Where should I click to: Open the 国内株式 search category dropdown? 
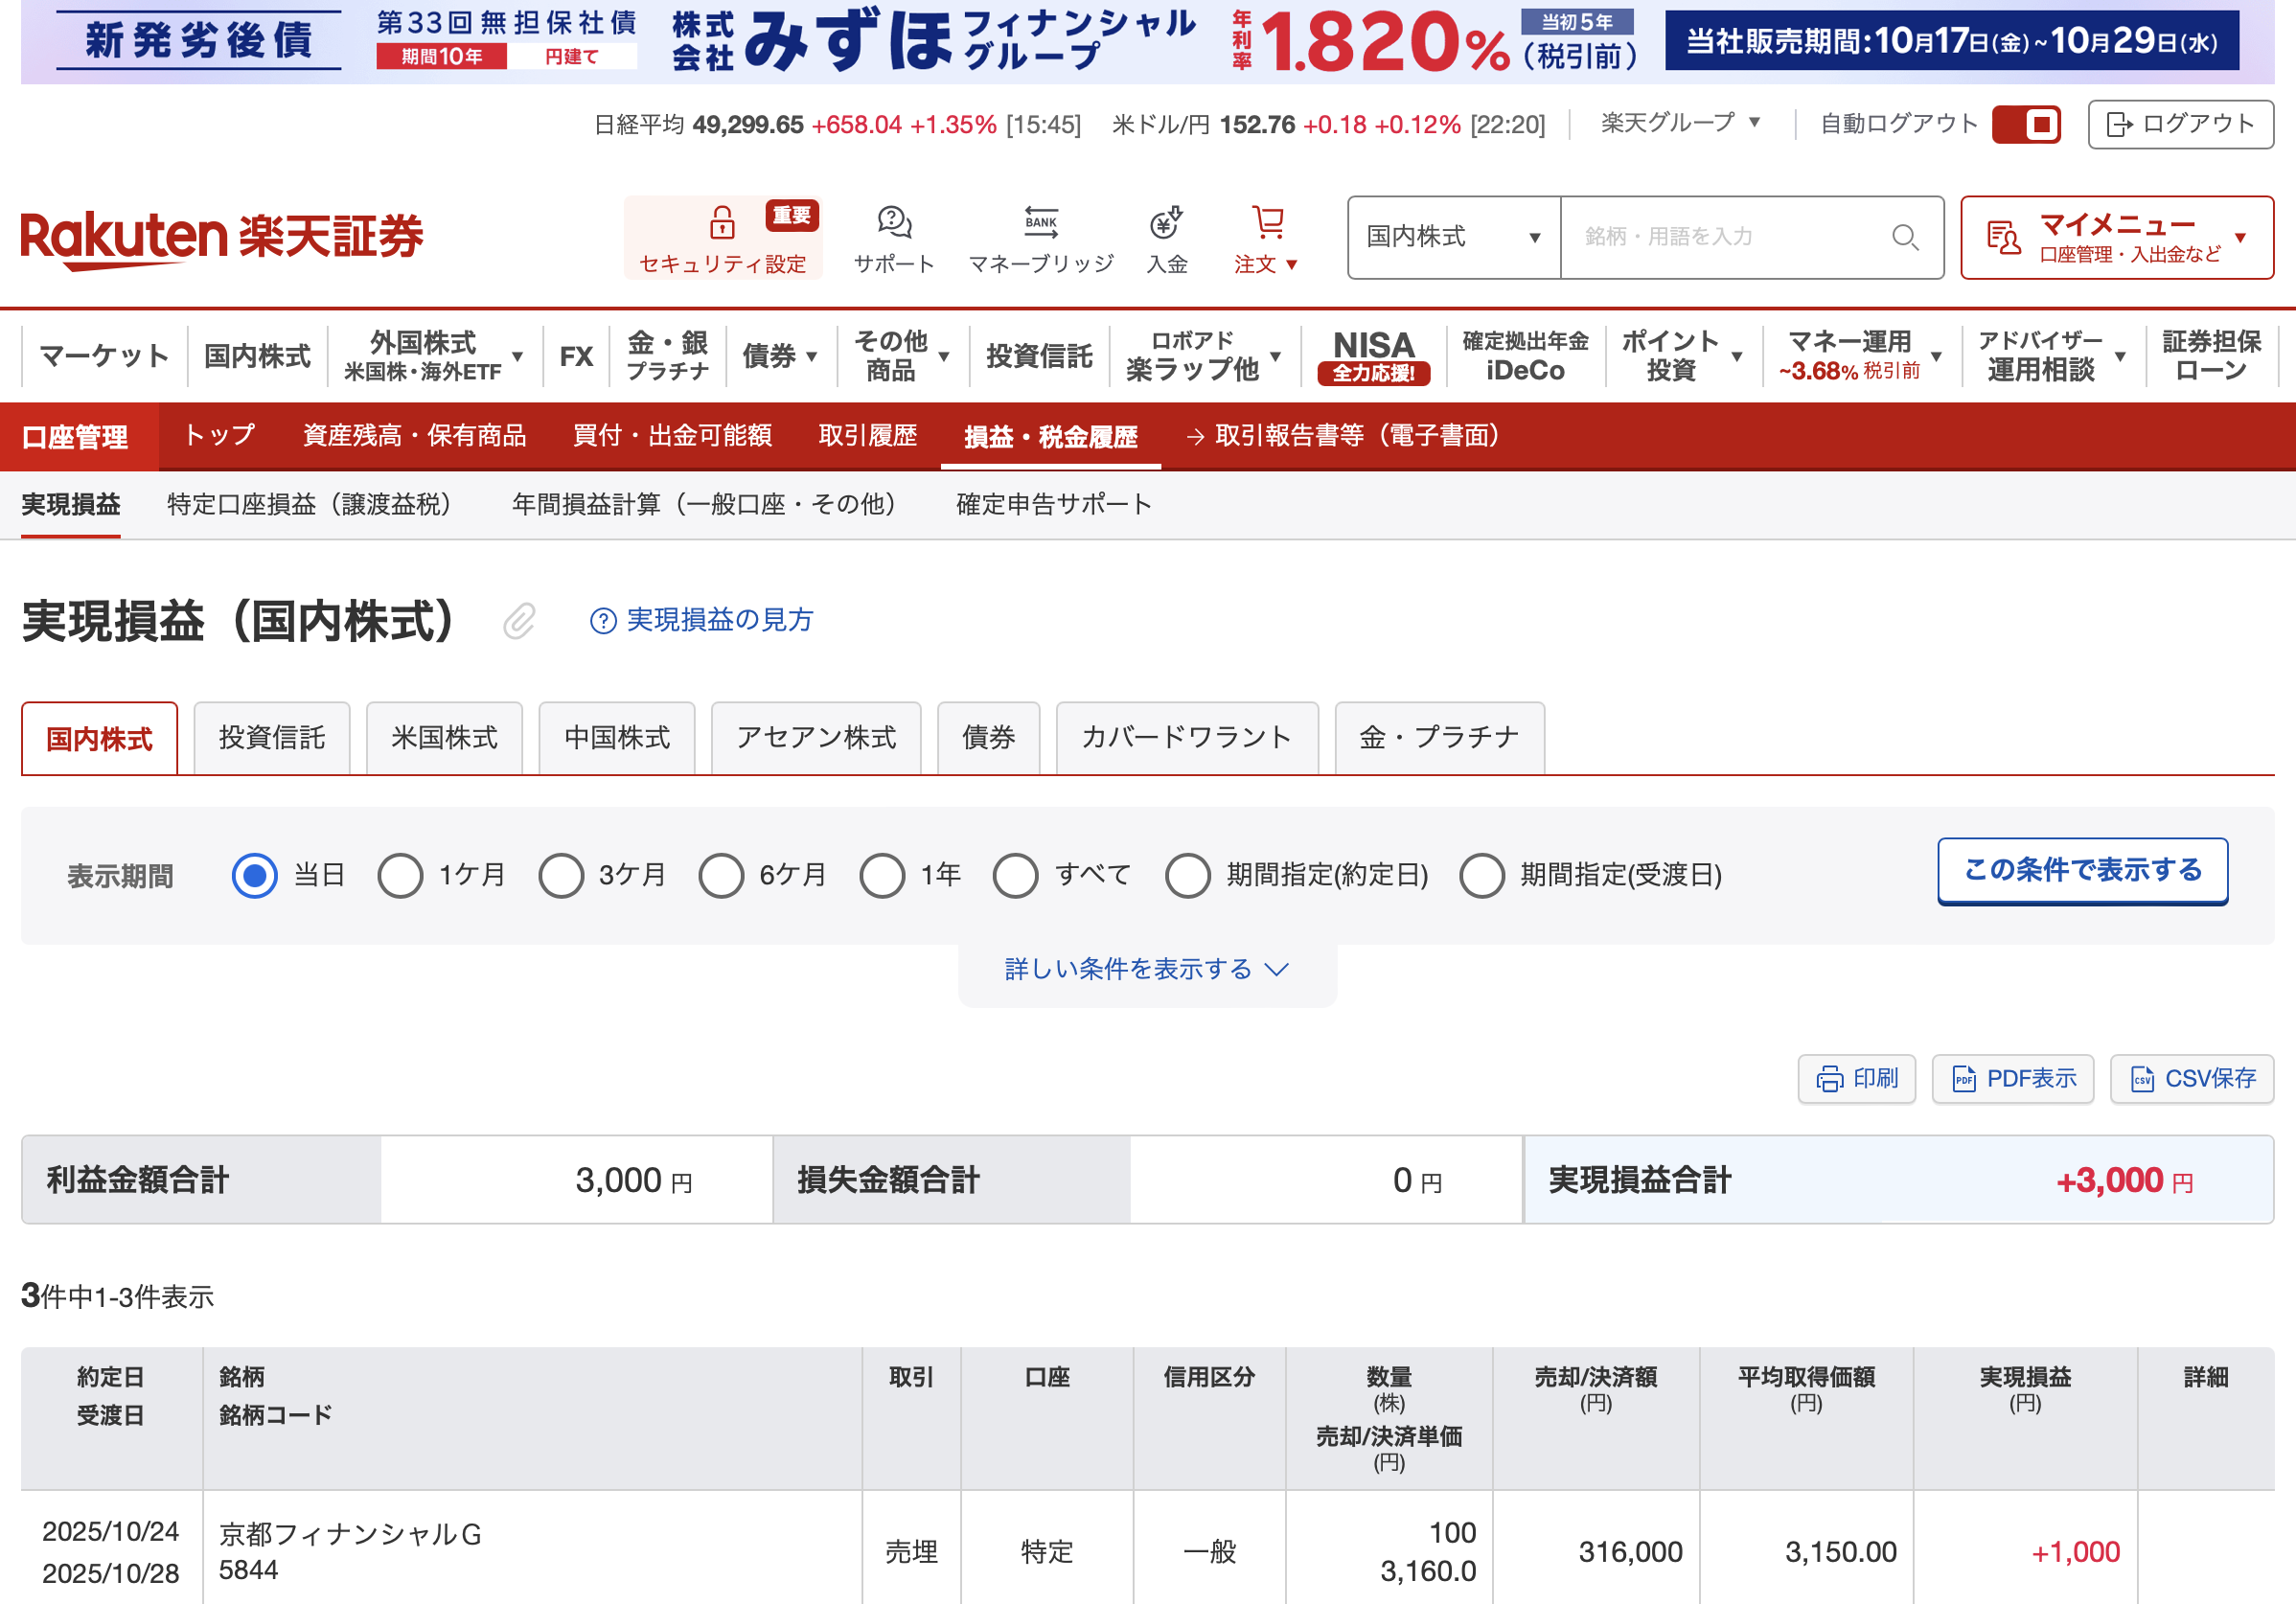(1453, 237)
